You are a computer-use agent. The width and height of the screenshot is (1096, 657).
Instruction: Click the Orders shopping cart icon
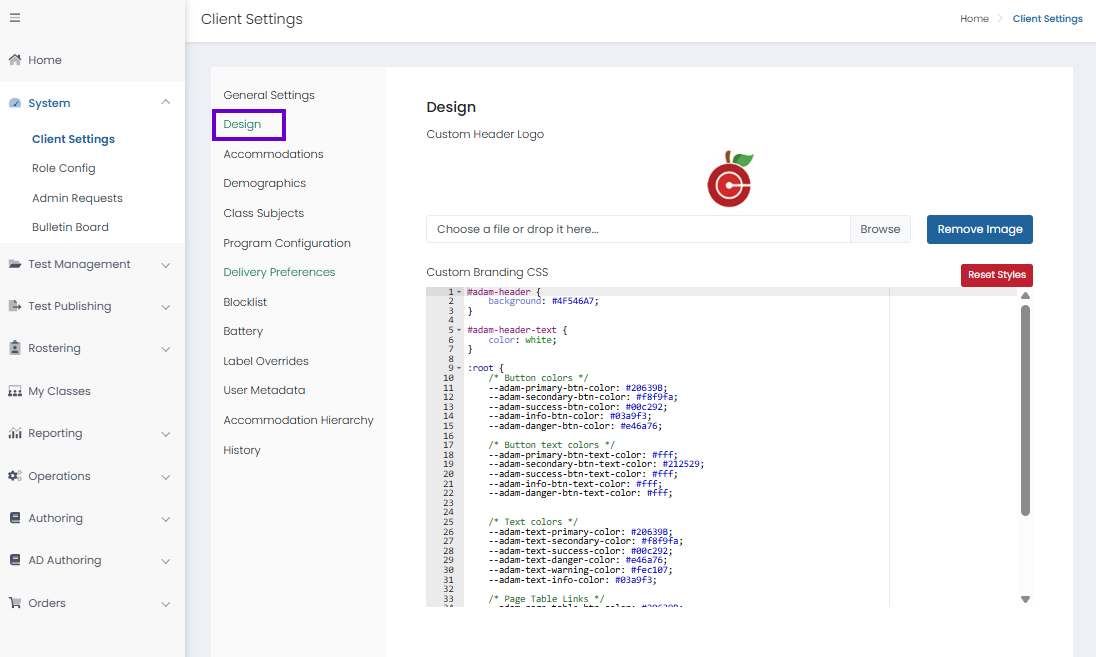point(15,602)
